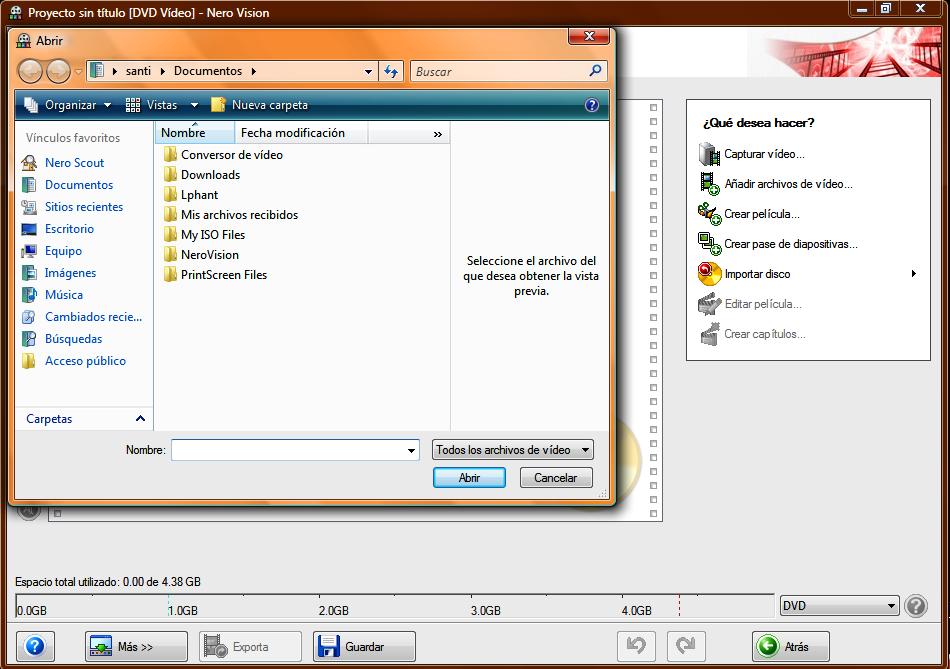The height and width of the screenshot is (669, 950).
Task: Open the Equipo computer icon
Action: click(28, 251)
